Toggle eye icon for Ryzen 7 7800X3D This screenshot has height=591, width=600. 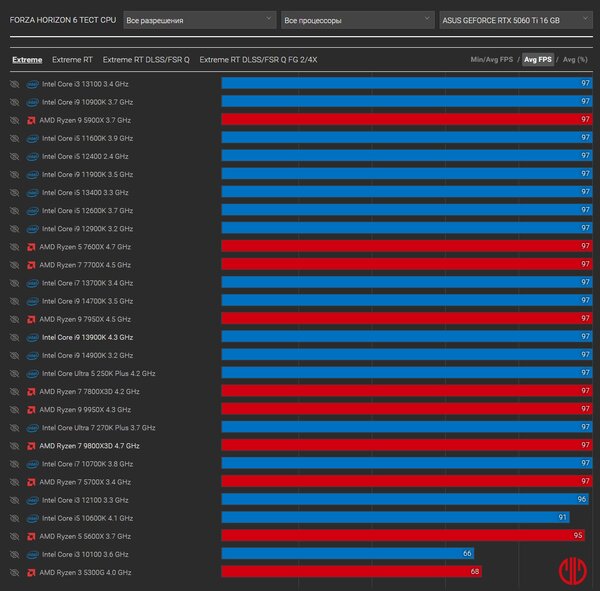[x=15, y=392]
